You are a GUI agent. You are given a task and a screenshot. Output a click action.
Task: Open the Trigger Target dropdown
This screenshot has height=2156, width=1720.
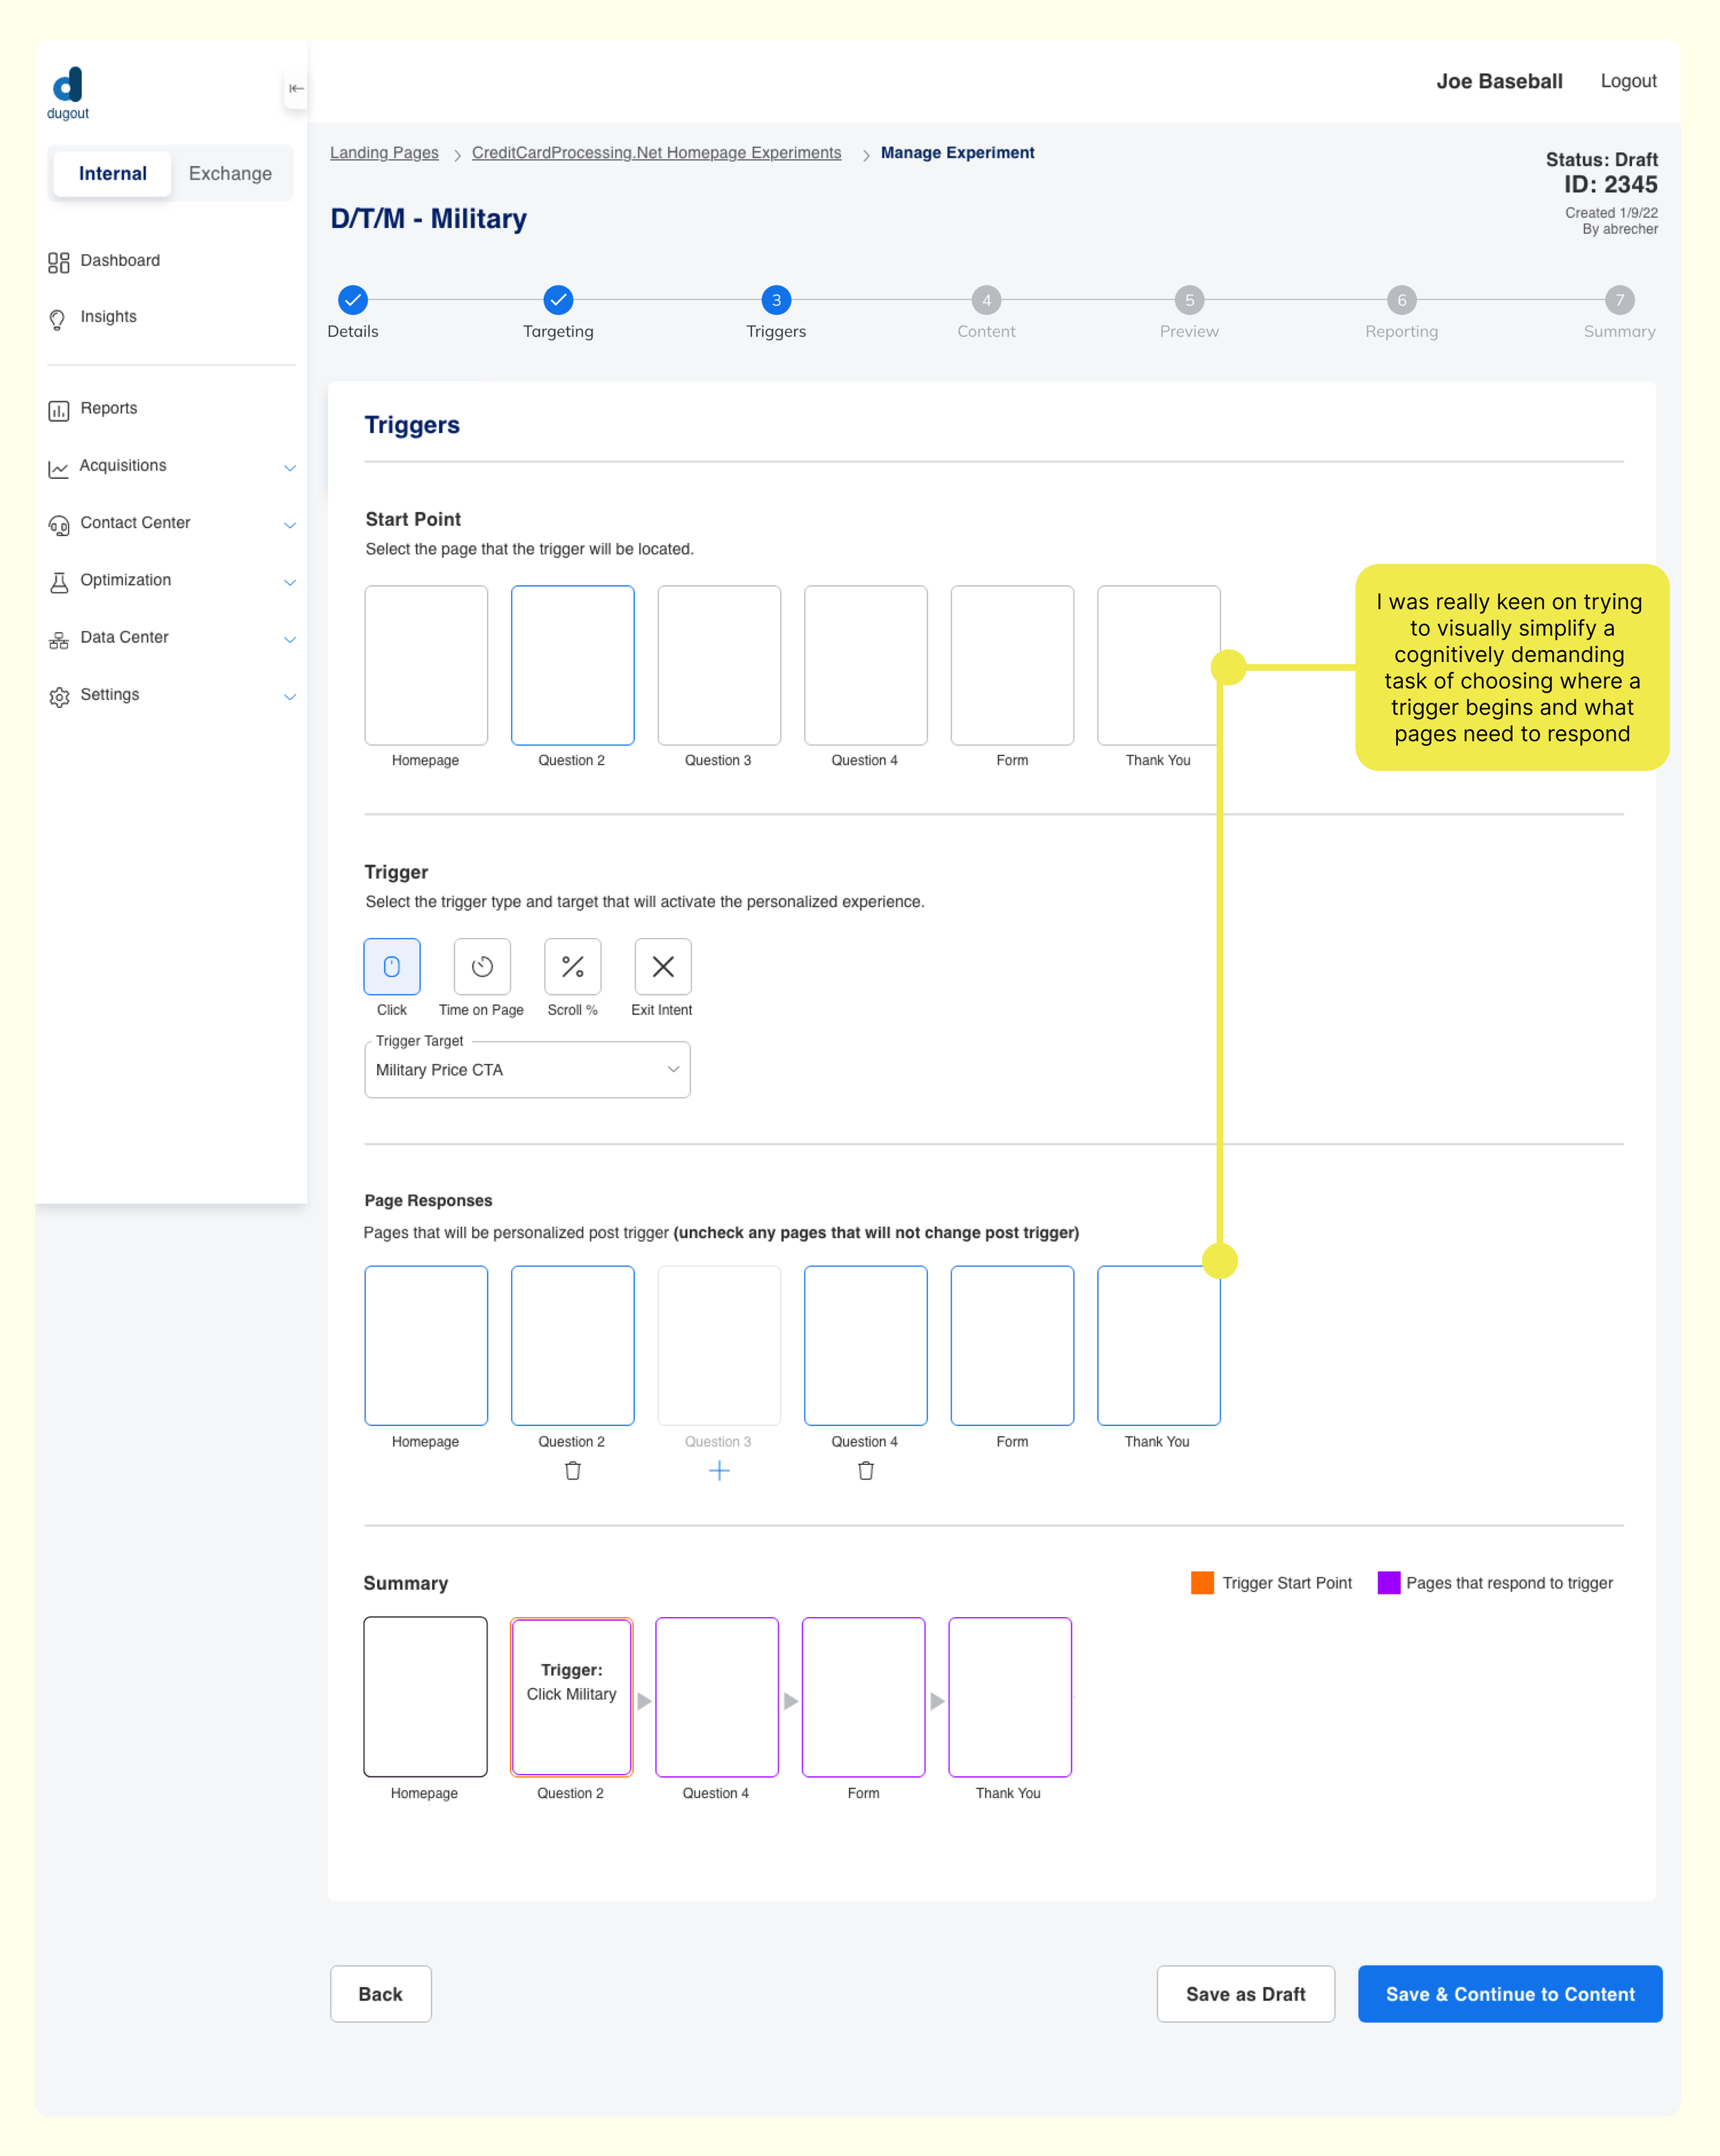tap(527, 1069)
